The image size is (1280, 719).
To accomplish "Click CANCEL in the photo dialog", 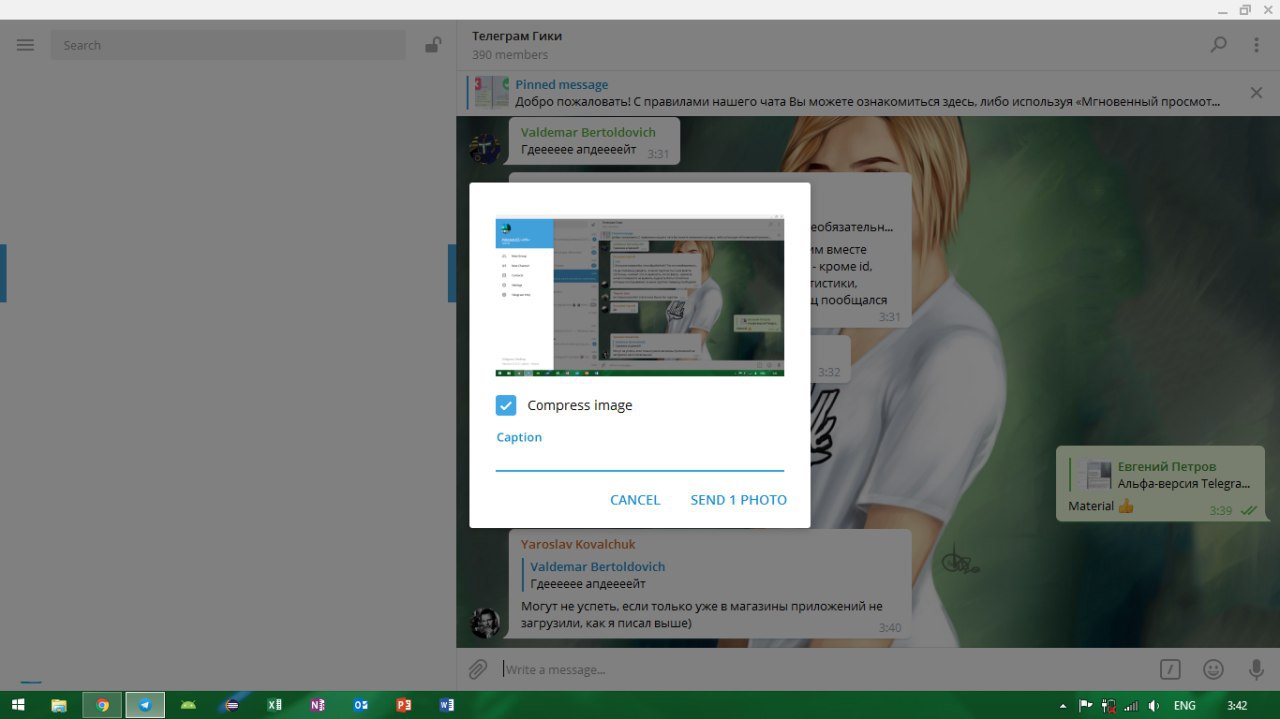I will tap(635, 500).
